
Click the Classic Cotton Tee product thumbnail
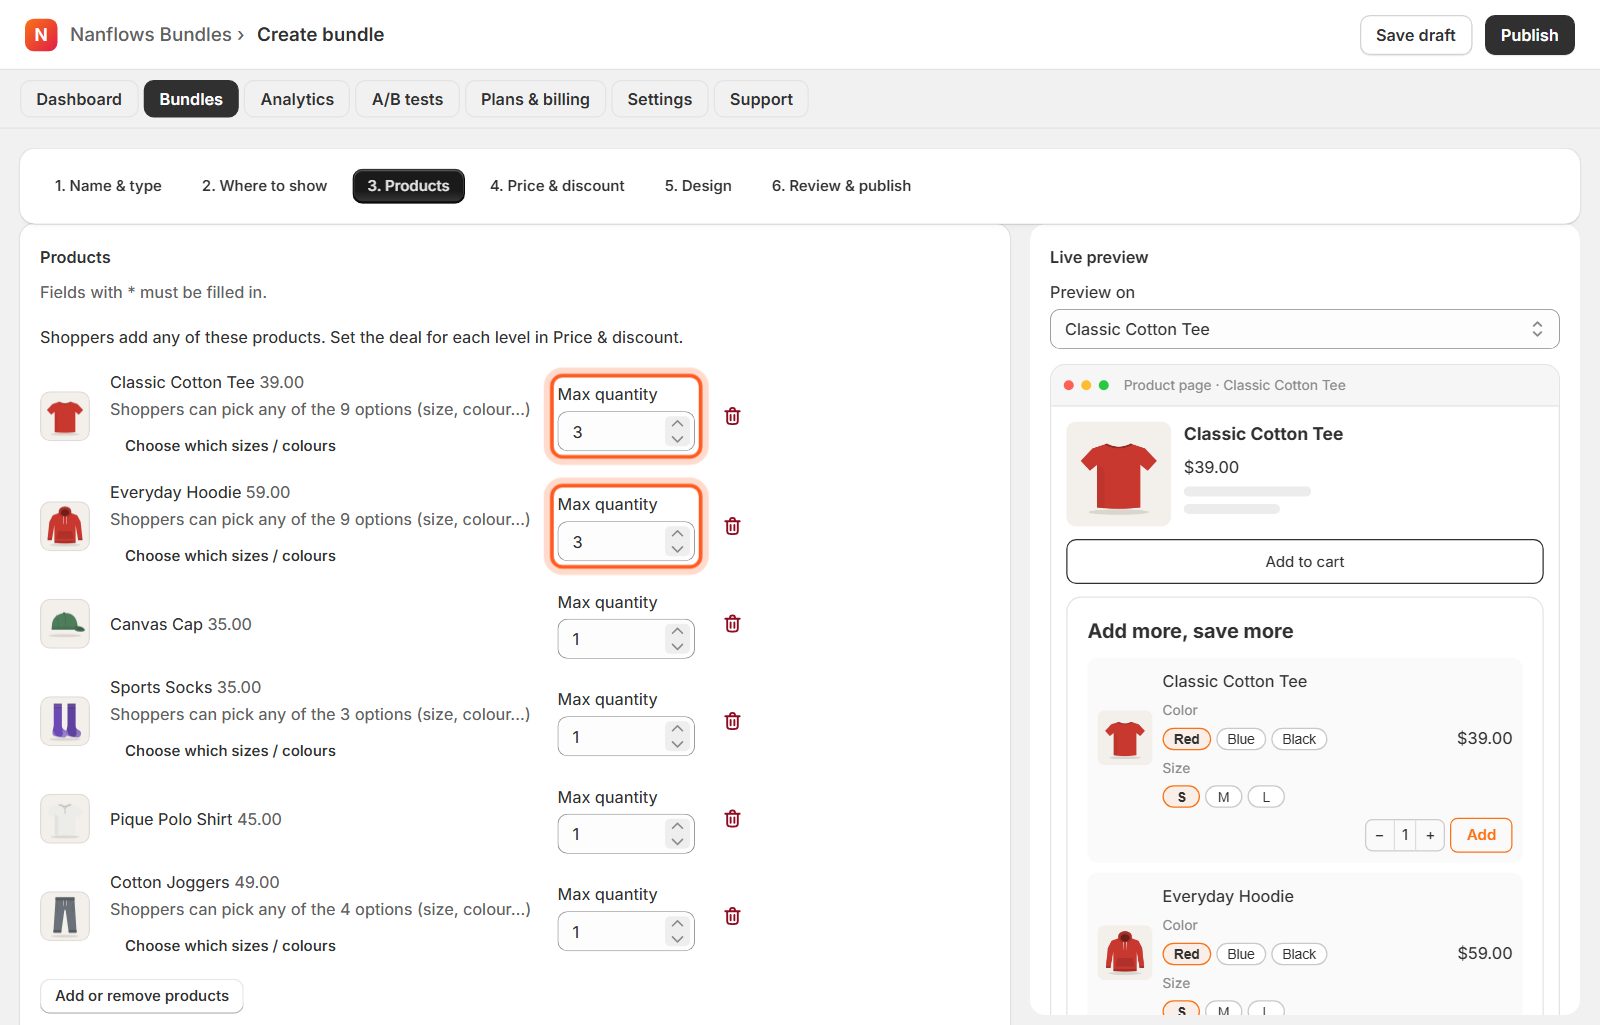[x=65, y=416]
